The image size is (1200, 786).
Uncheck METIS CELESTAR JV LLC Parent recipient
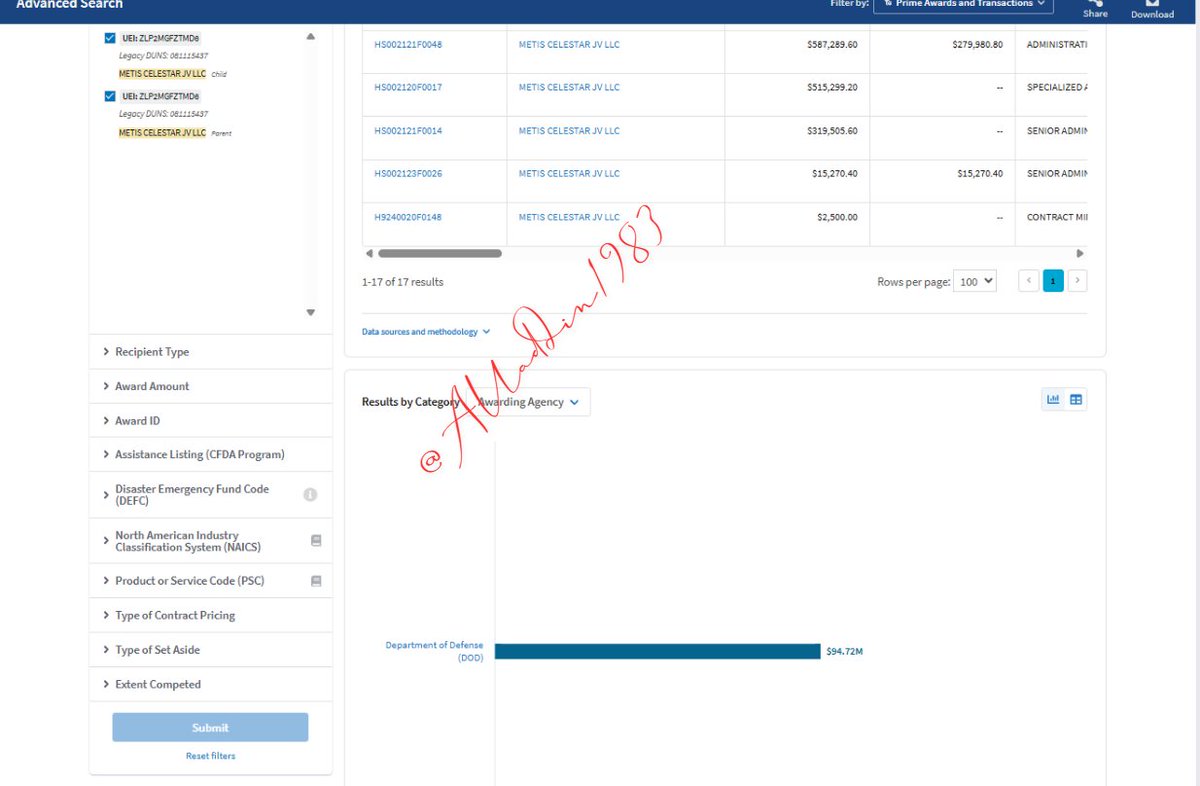tap(110, 96)
